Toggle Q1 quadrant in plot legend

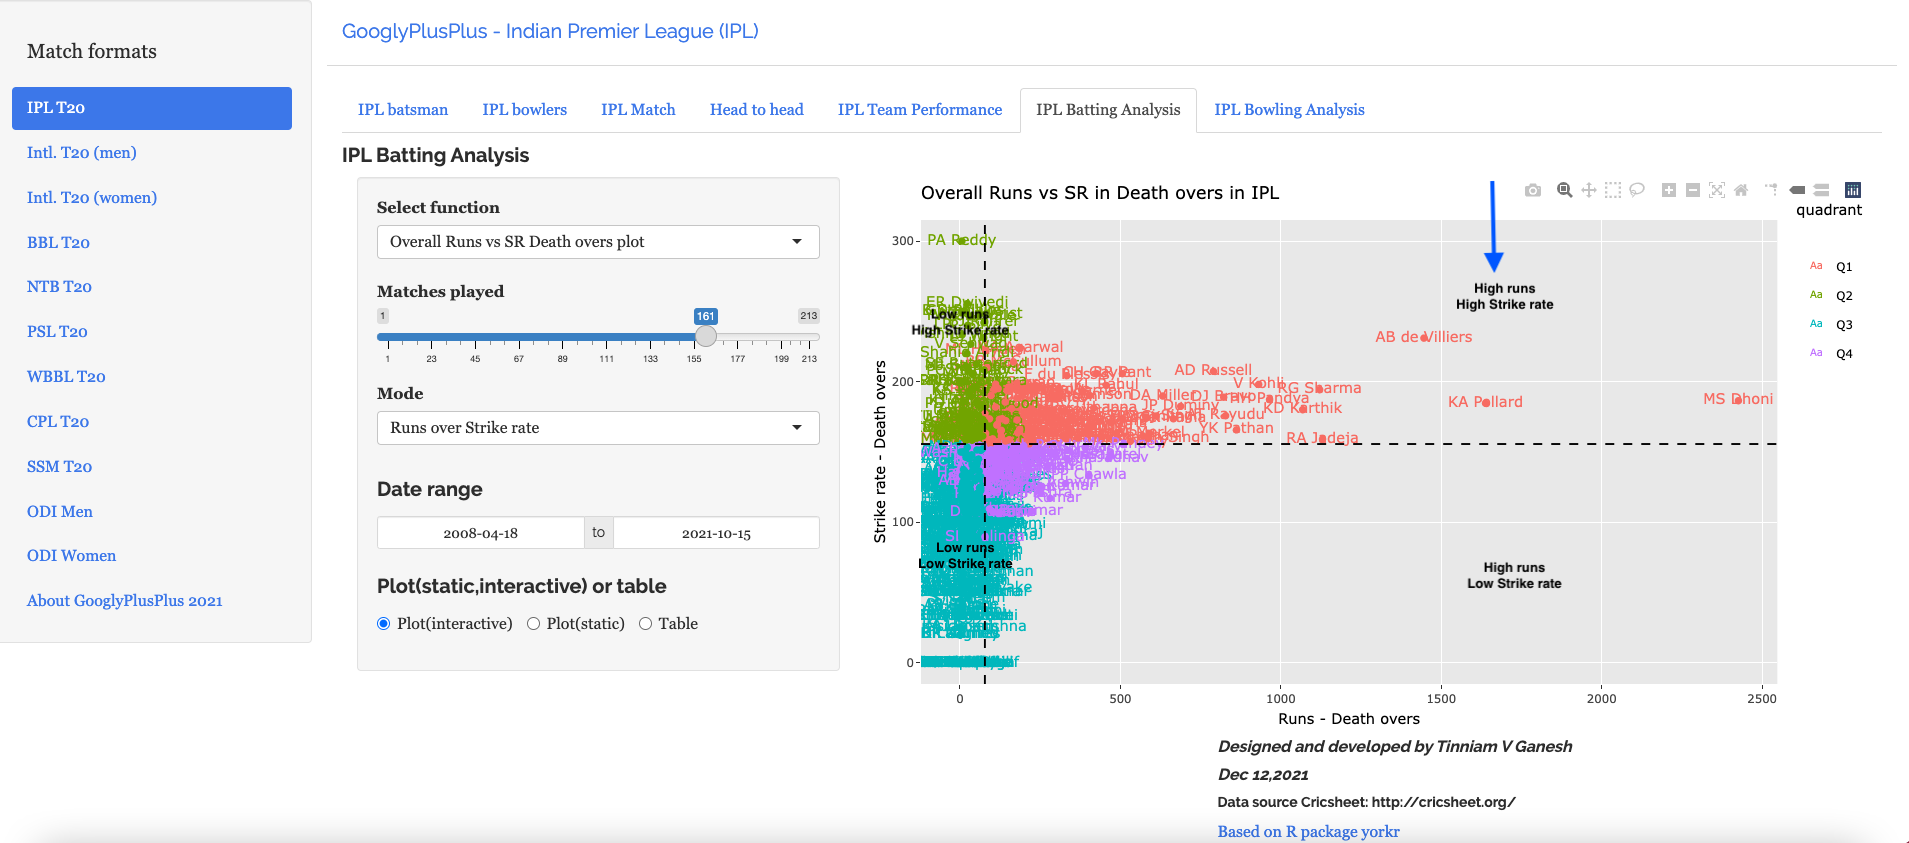(x=1843, y=267)
